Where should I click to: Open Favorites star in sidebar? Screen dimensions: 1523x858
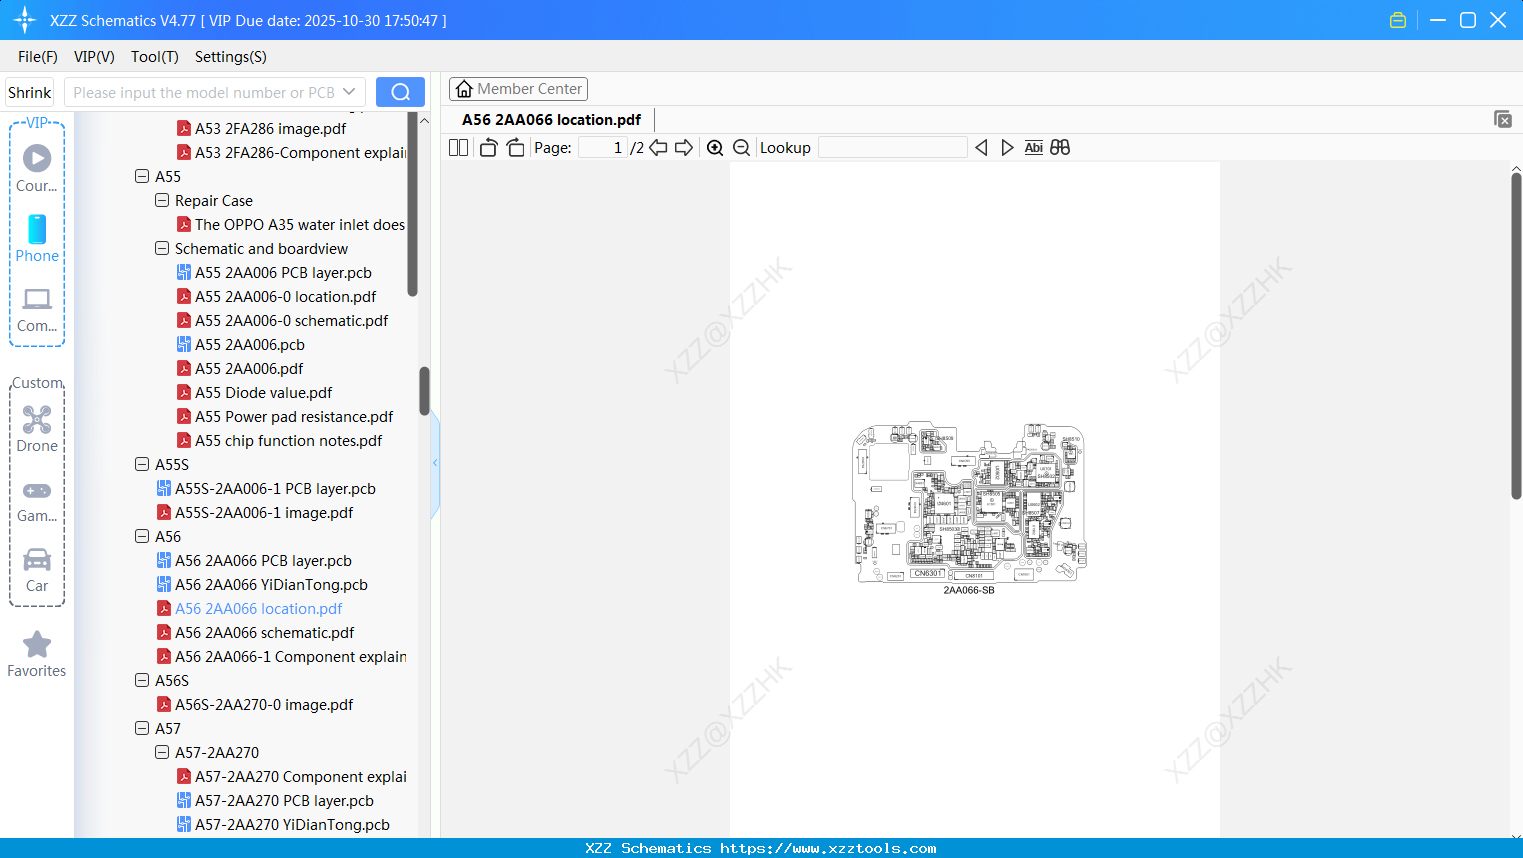37,654
